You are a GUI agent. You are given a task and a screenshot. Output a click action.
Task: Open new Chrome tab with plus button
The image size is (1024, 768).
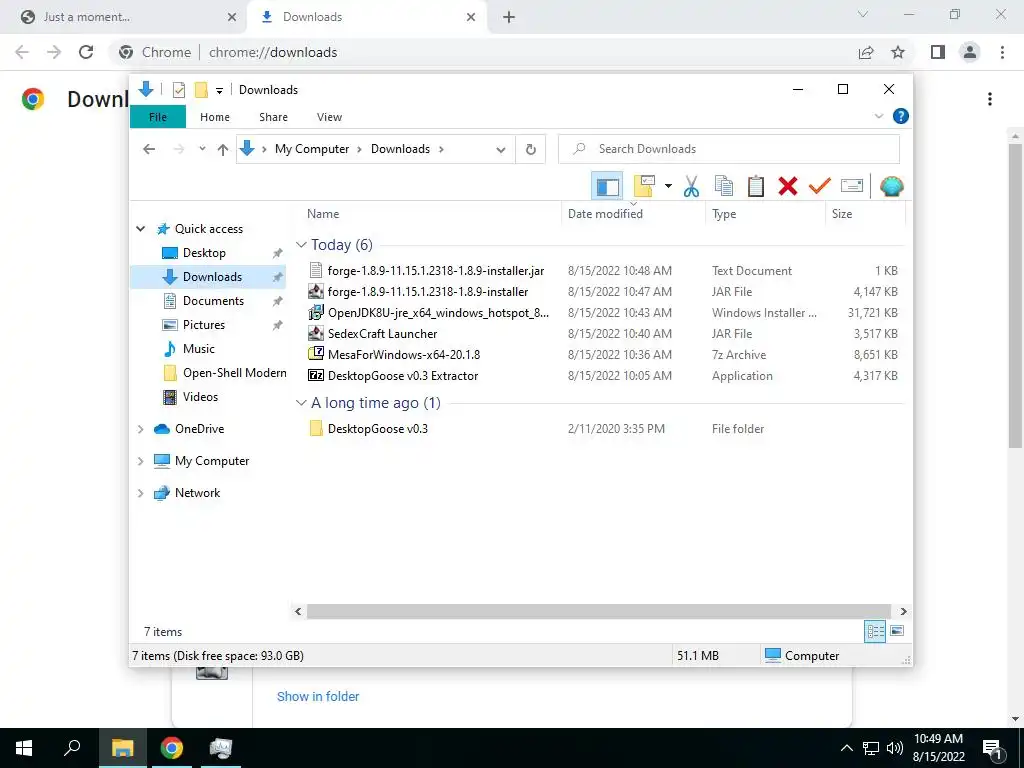coord(509,17)
